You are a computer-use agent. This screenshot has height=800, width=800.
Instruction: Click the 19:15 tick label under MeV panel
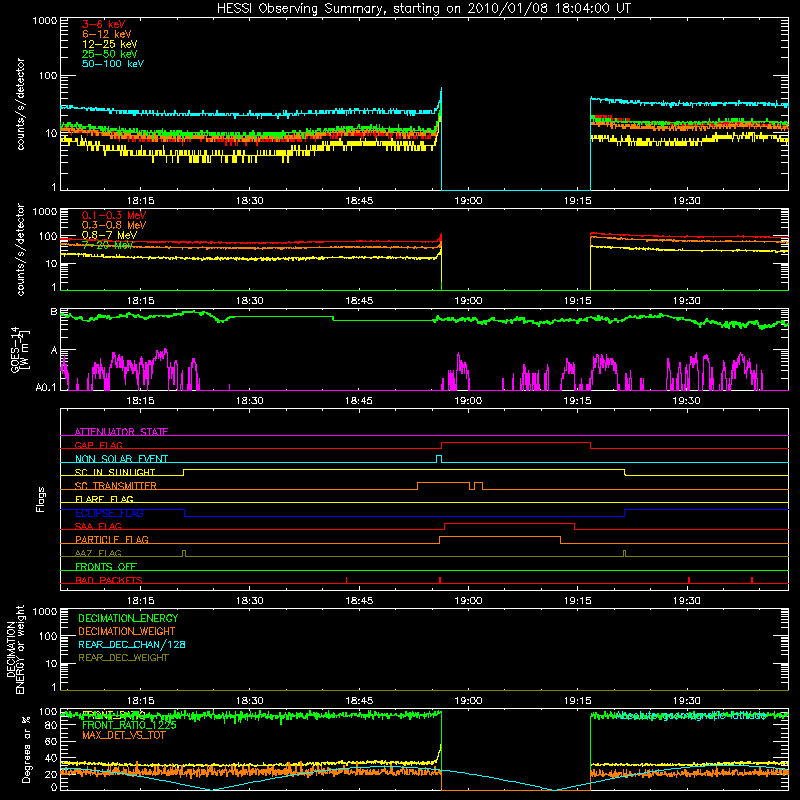[578, 301]
